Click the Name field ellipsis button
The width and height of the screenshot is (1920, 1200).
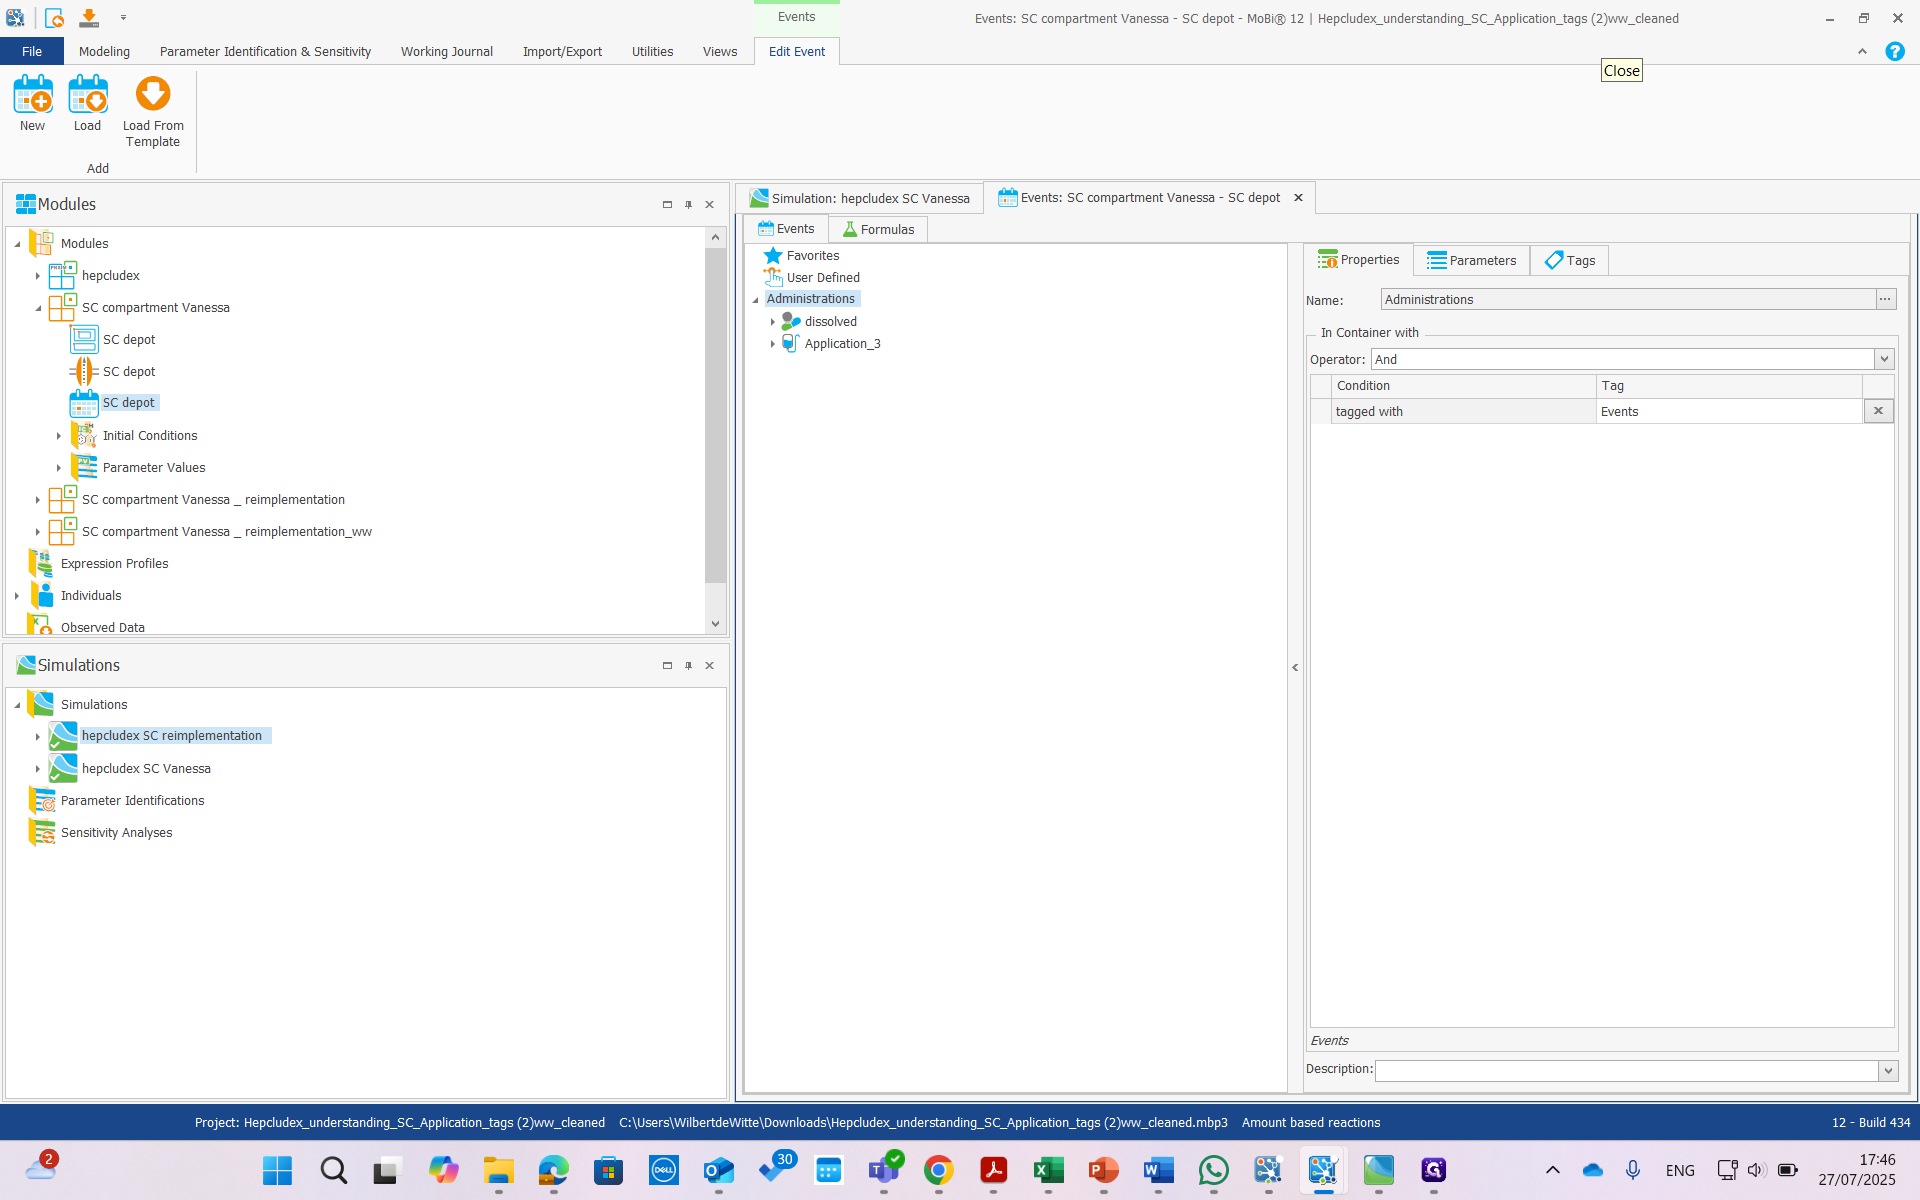coord(1885,299)
